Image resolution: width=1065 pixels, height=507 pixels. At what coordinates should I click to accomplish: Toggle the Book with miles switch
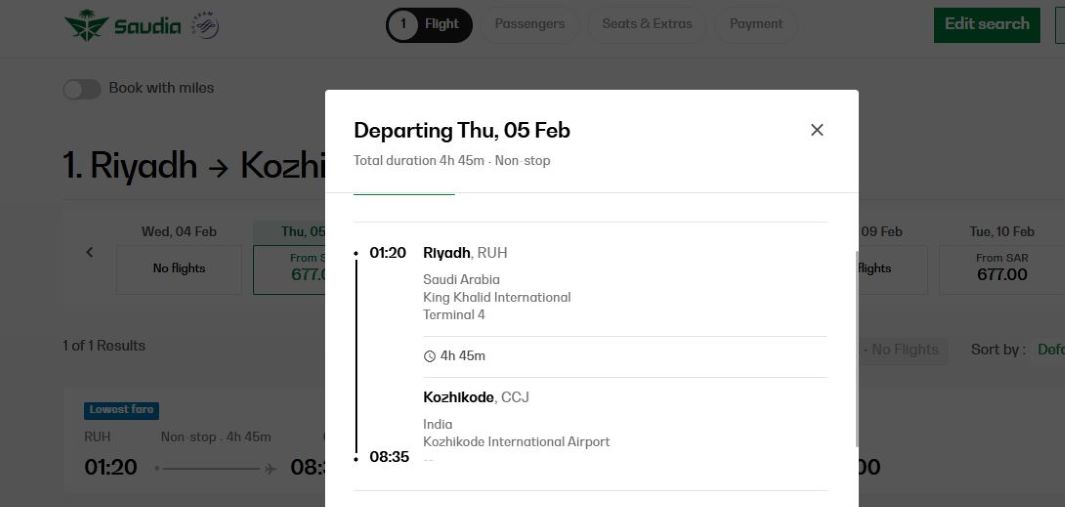click(82, 89)
